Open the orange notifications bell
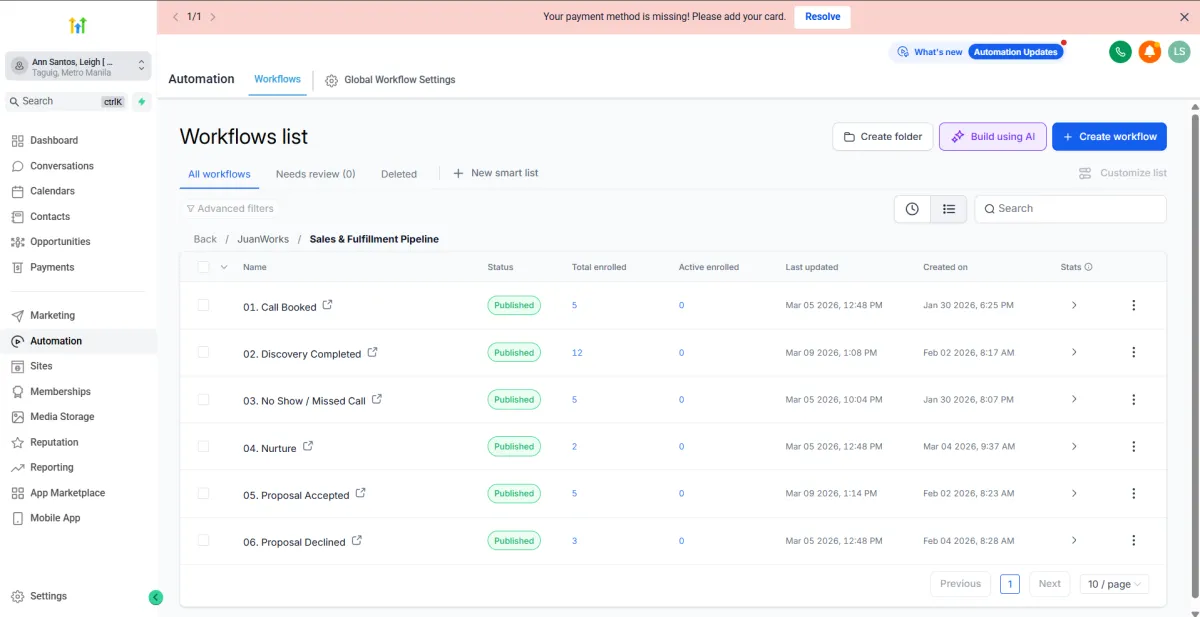 pos(1150,52)
